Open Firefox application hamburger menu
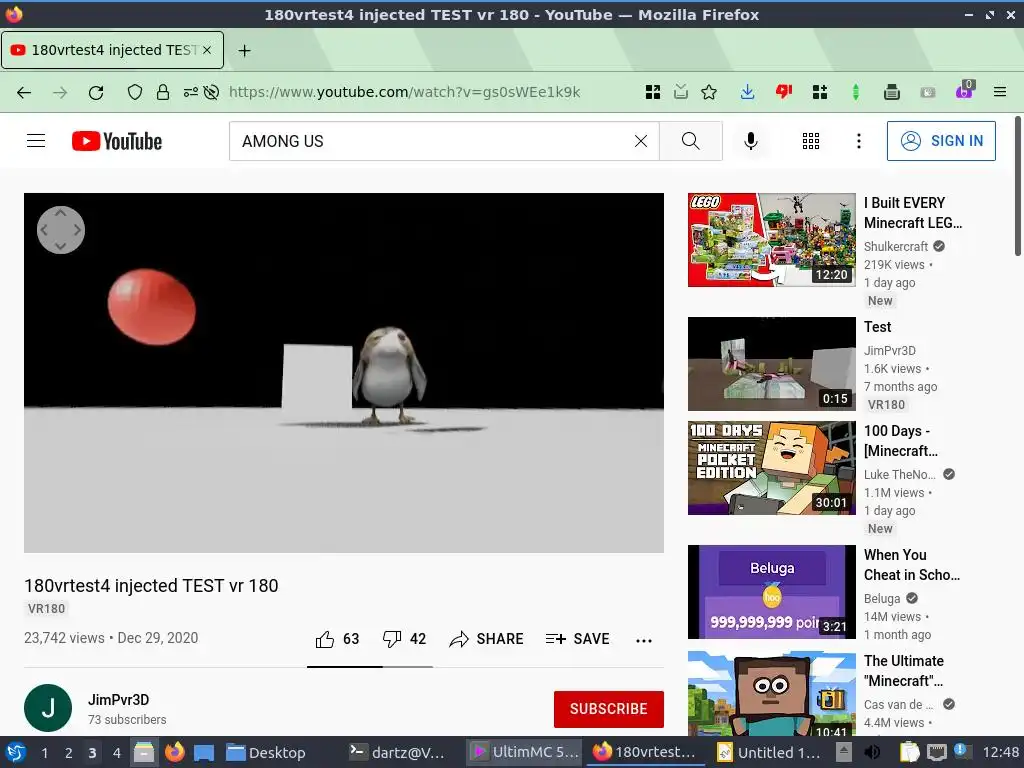 1000,92
